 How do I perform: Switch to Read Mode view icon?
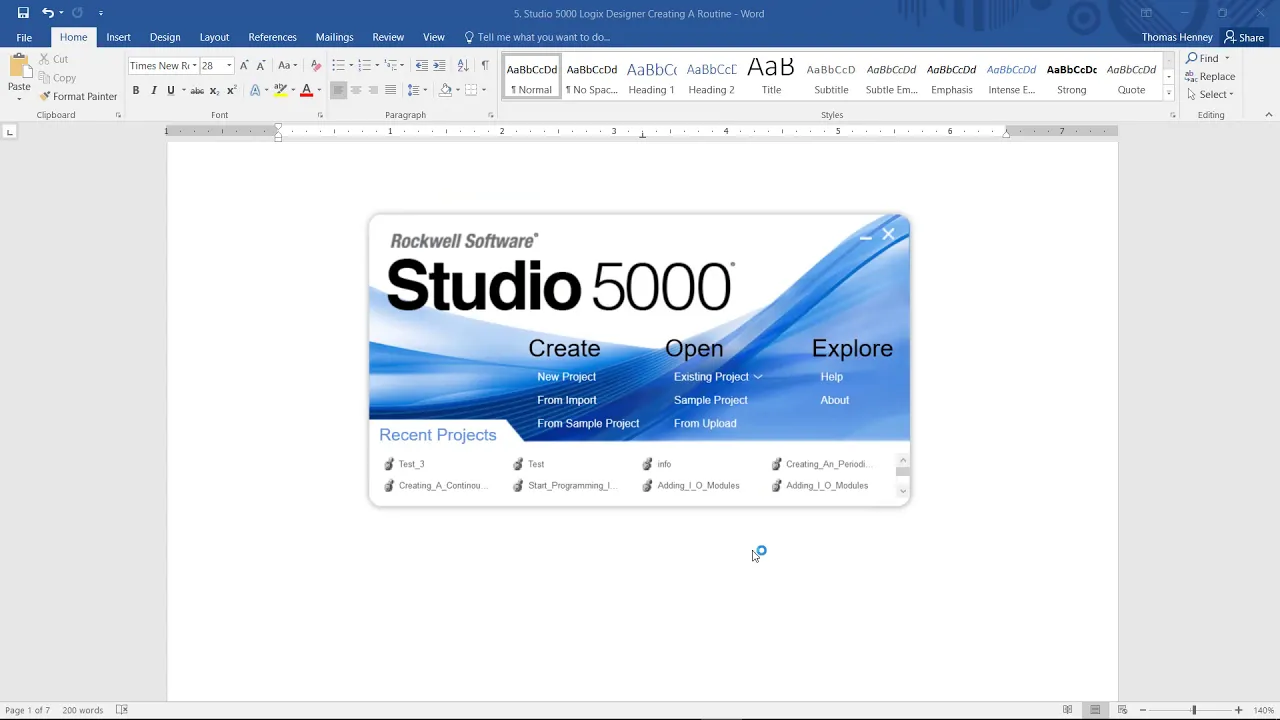pyautogui.click(x=1068, y=710)
